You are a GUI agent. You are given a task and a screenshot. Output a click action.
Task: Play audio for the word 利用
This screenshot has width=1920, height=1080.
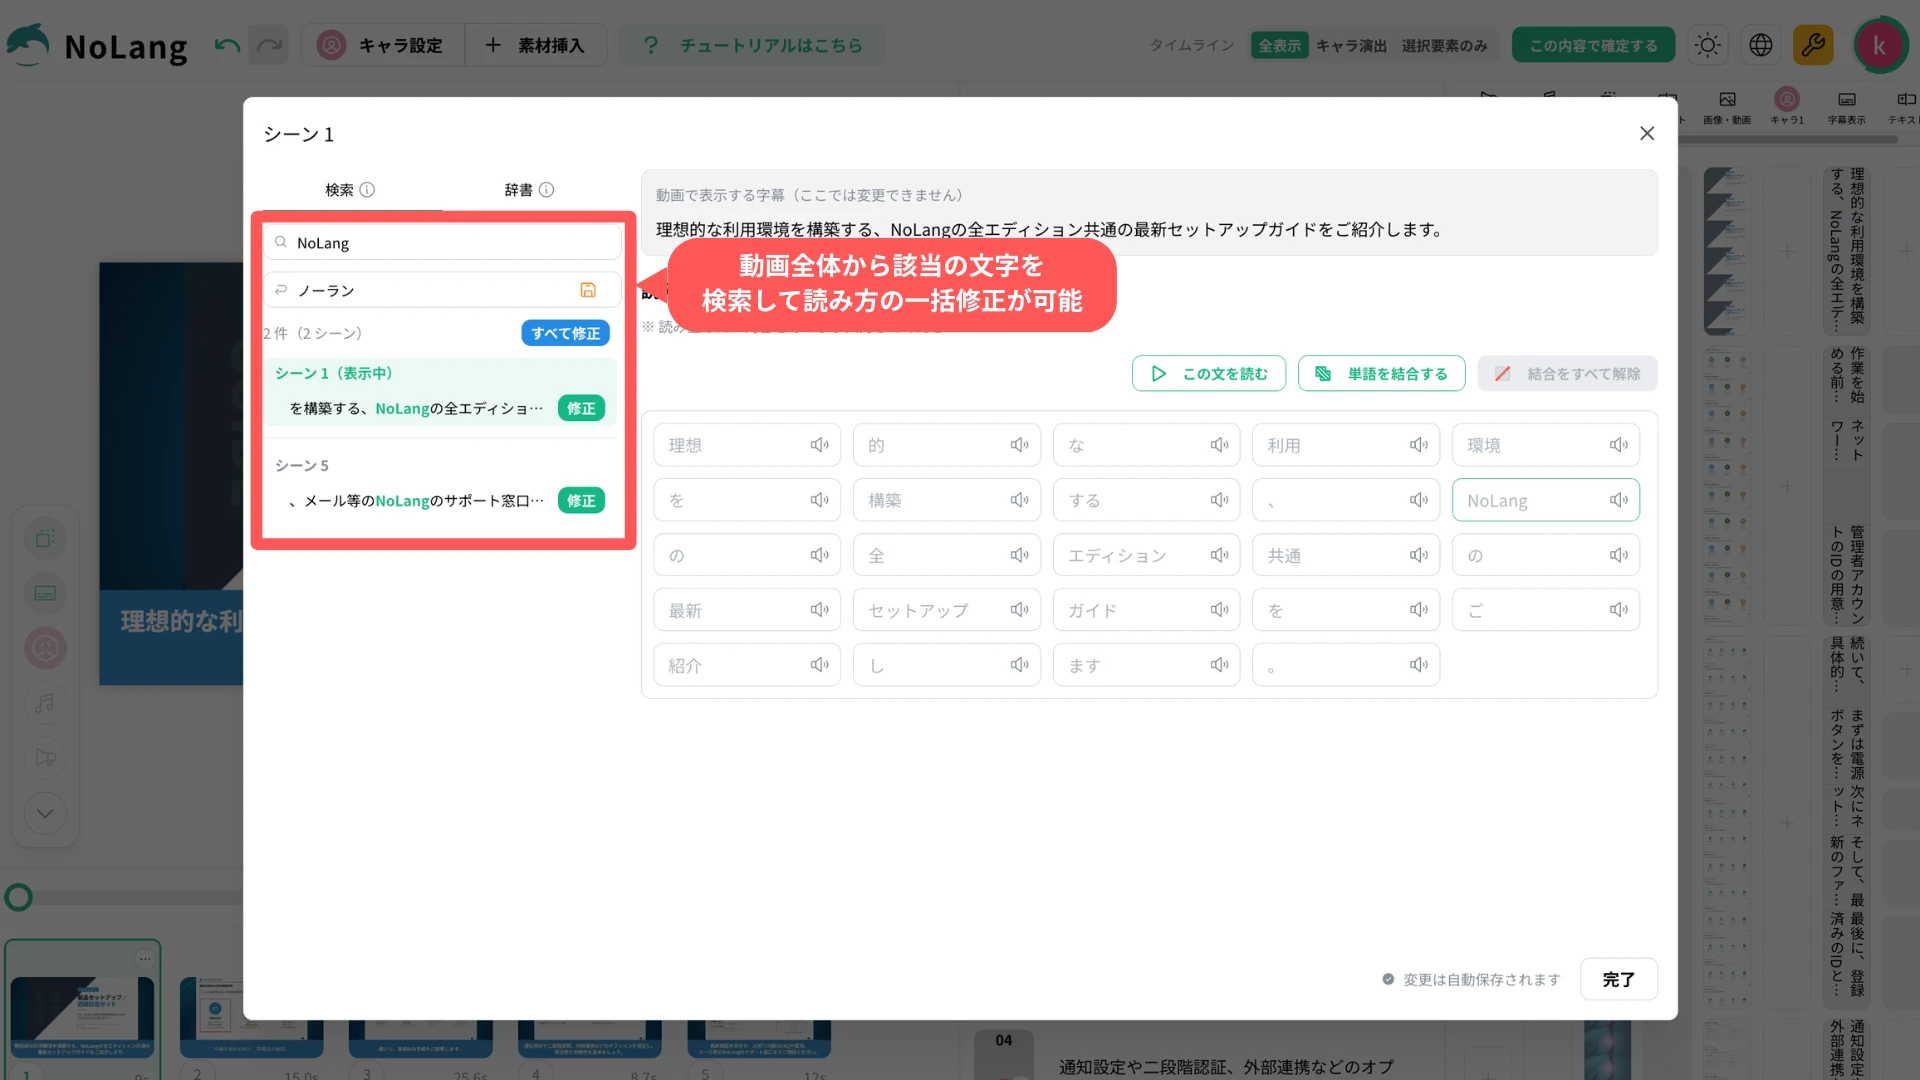pyautogui.click(x=1418, y=445)
